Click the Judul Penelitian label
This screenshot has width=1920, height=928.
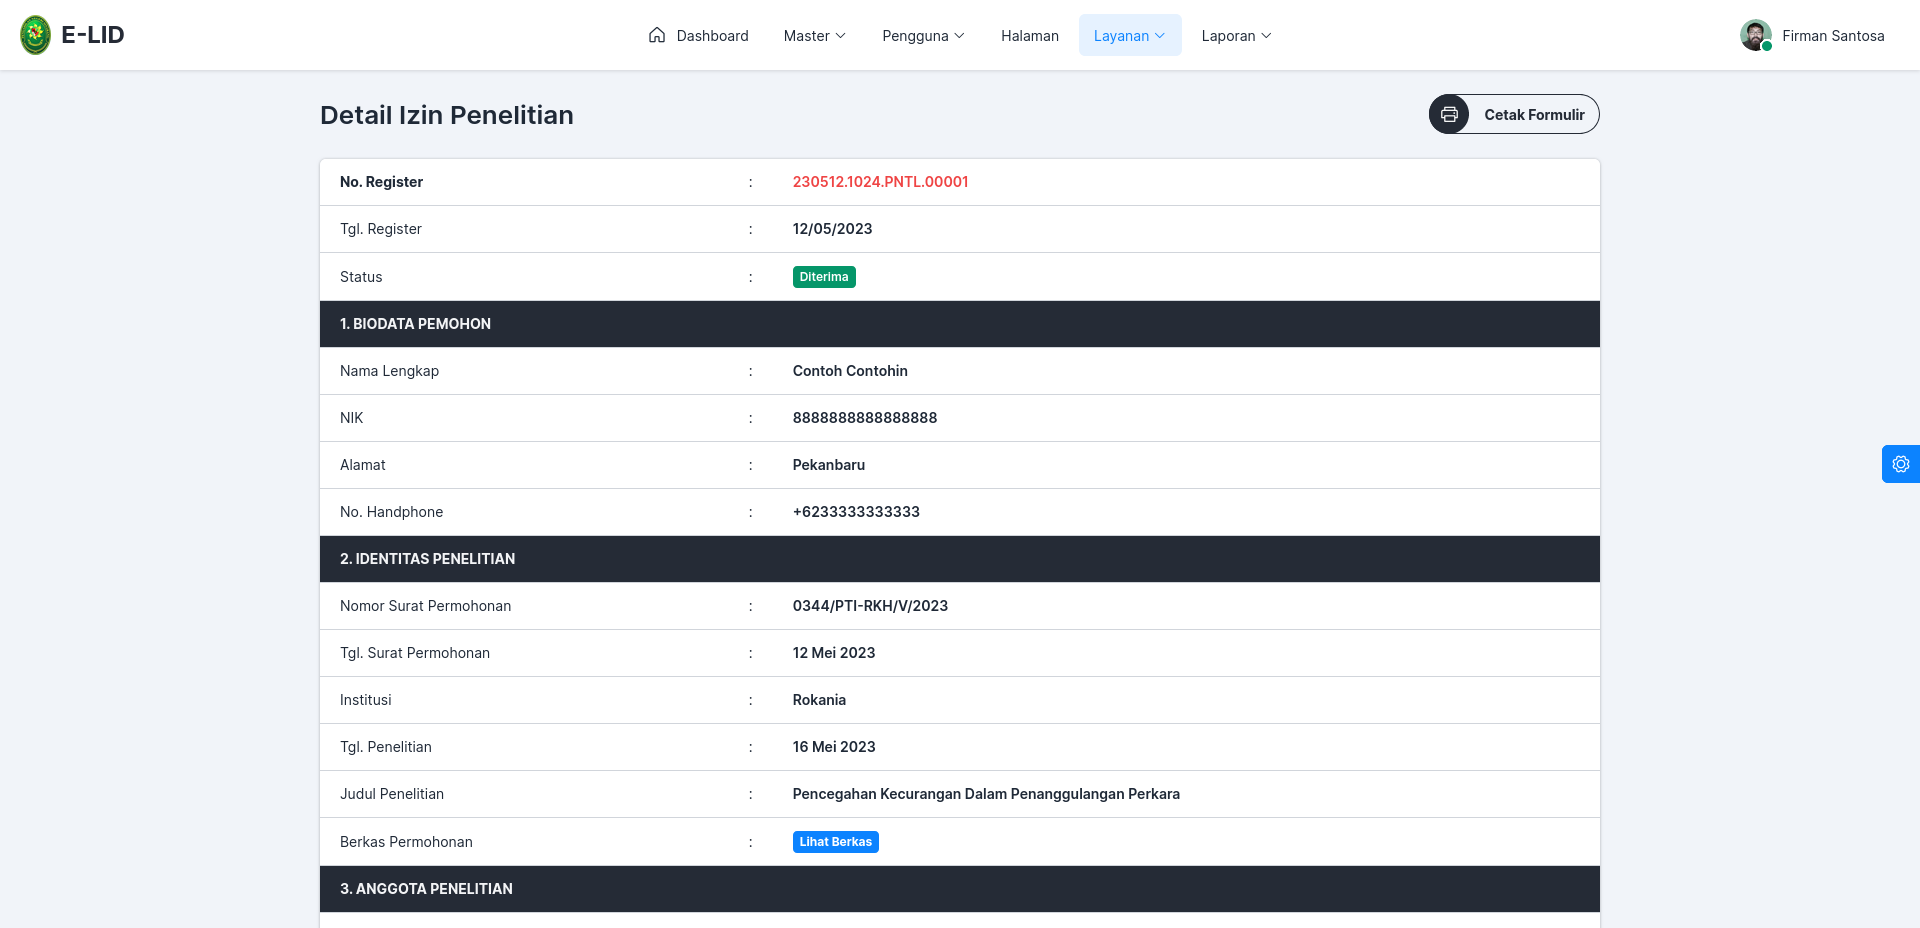click(392, 794)
